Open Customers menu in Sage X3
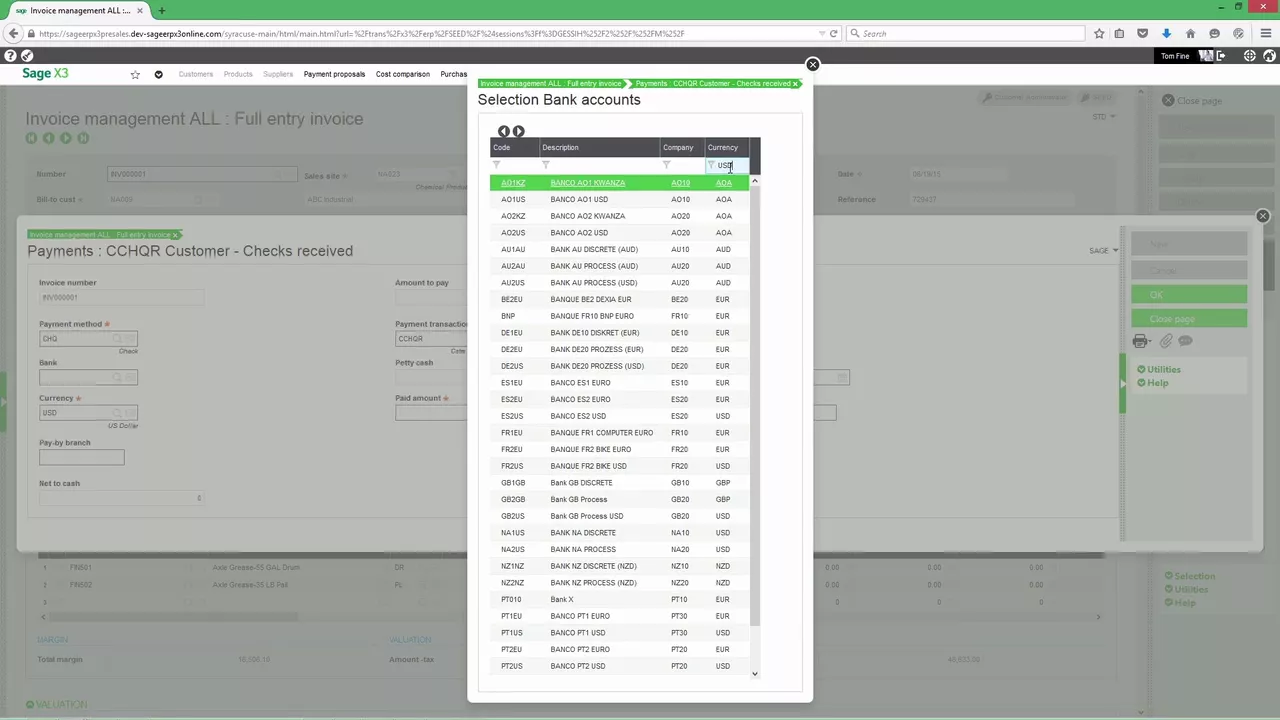Screen dimensions: 1280x720 [x=195, y=74]
